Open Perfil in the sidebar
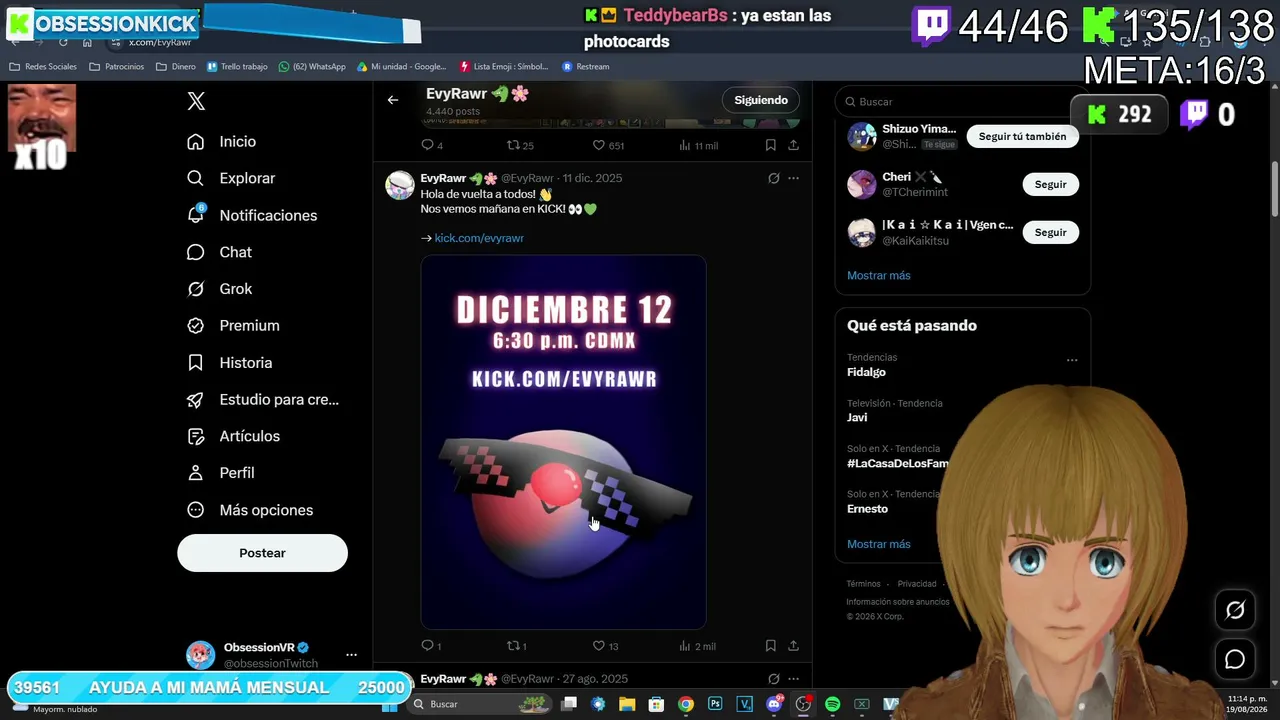Viewport: 1280px width, 720px height. point(221,473)
